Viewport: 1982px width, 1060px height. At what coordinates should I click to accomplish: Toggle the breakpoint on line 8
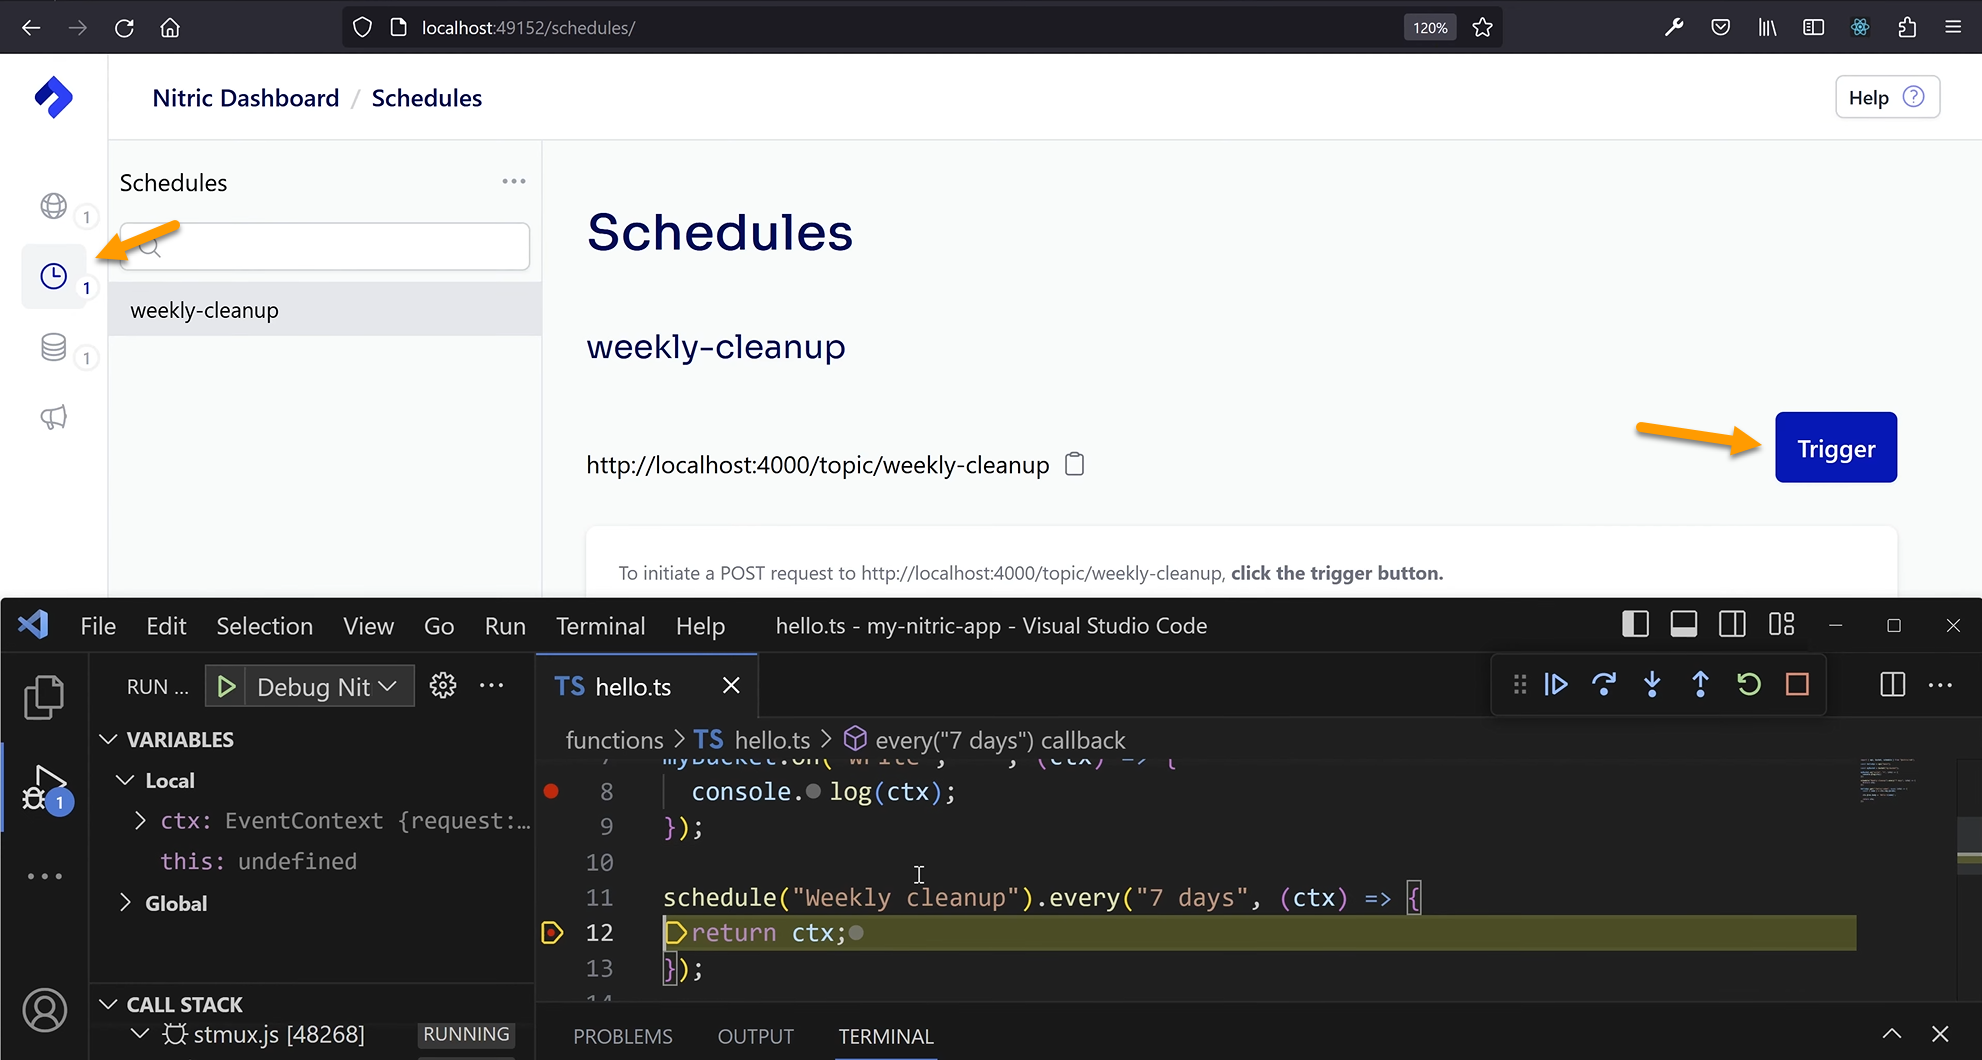[551, 791]
